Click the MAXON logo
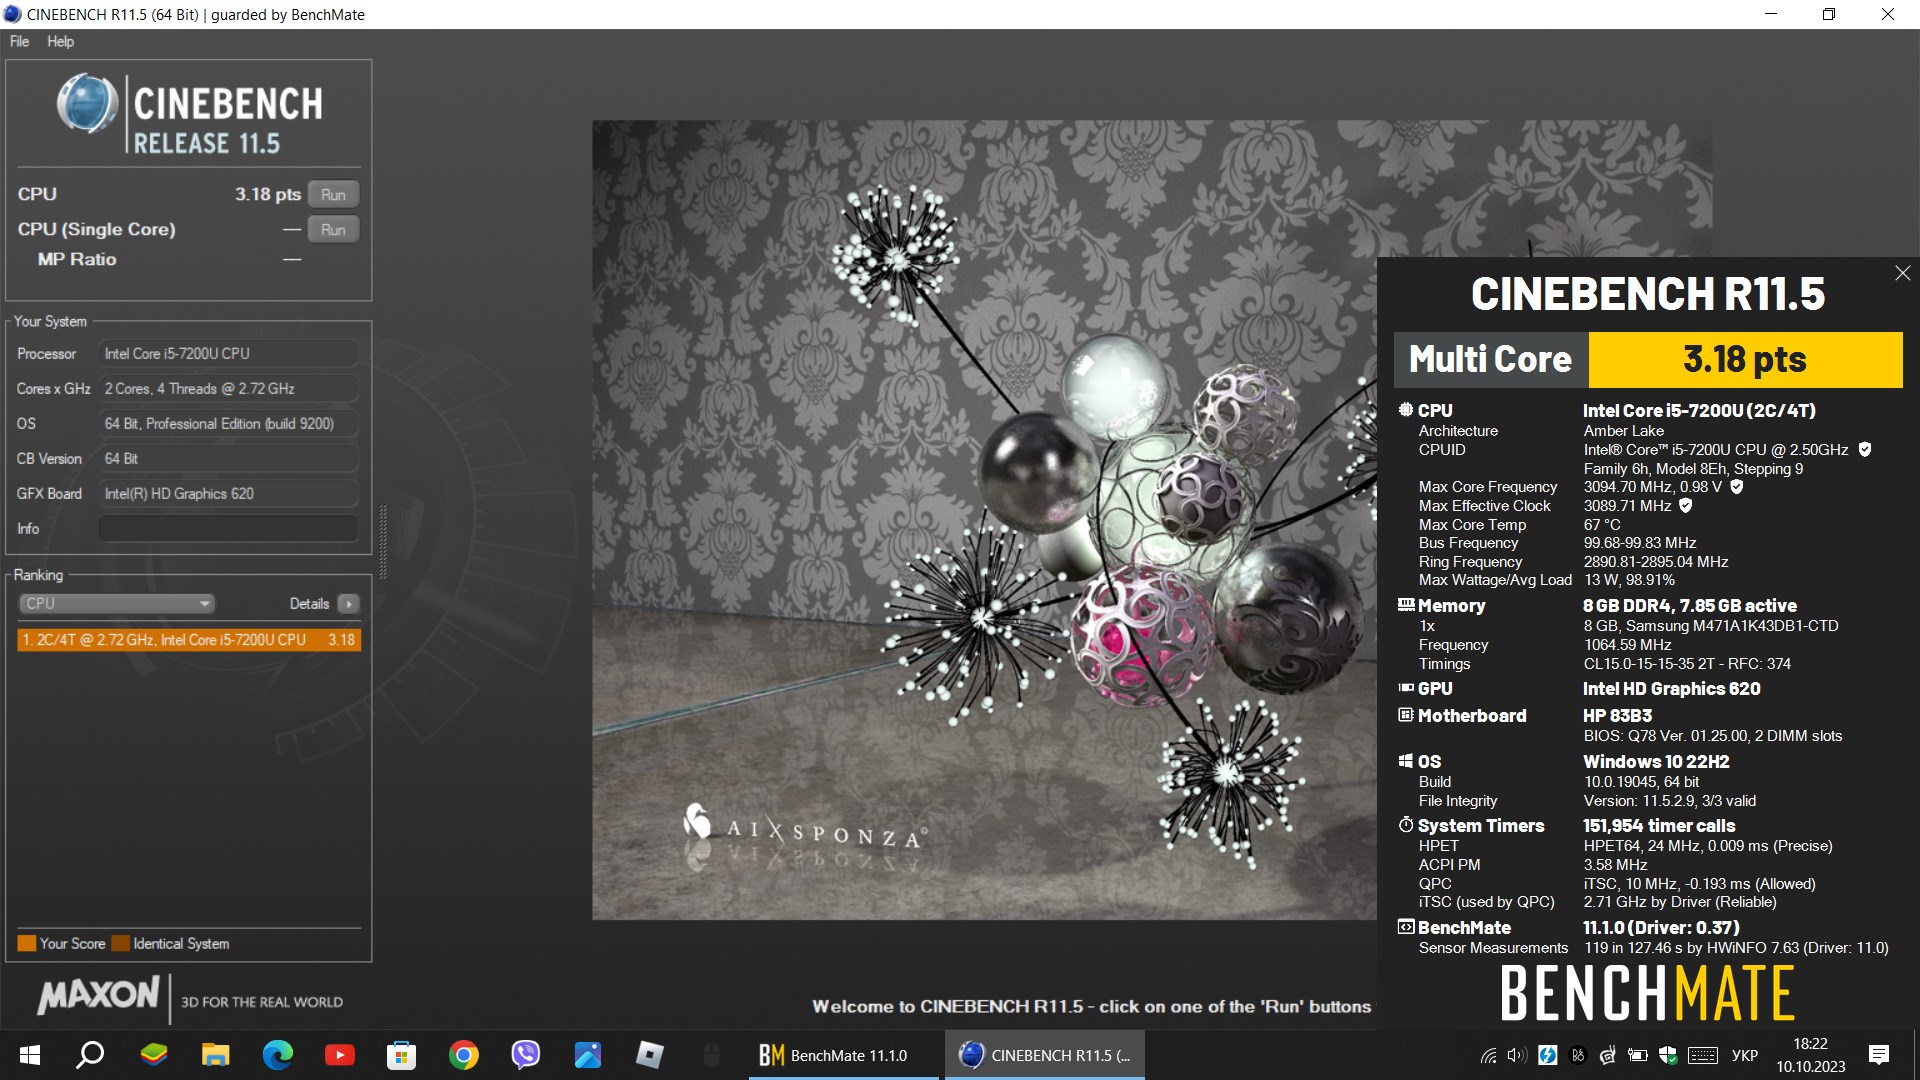 98,995
